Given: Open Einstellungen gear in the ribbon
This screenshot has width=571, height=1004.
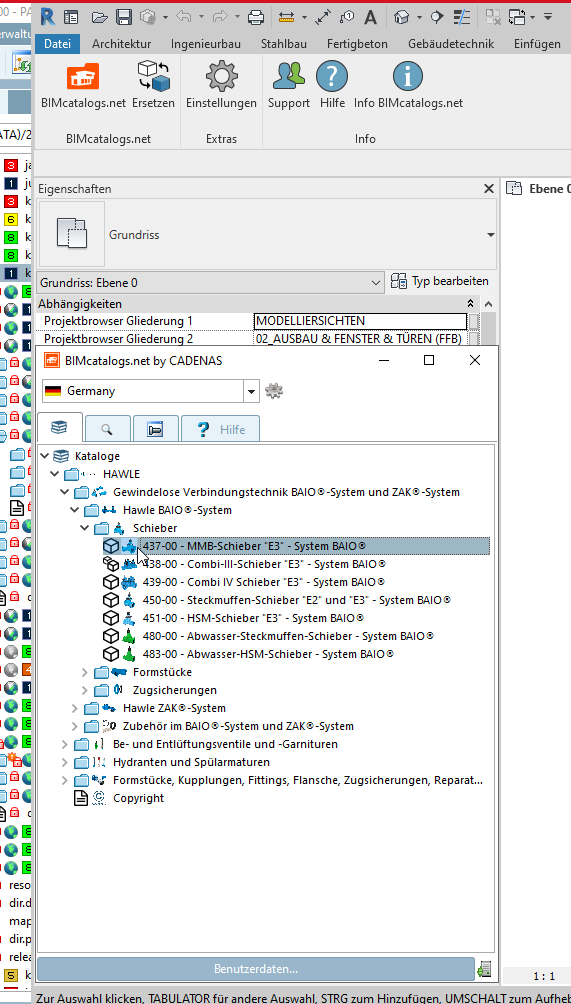Looking at the screenshot, I should click(221, 85).
